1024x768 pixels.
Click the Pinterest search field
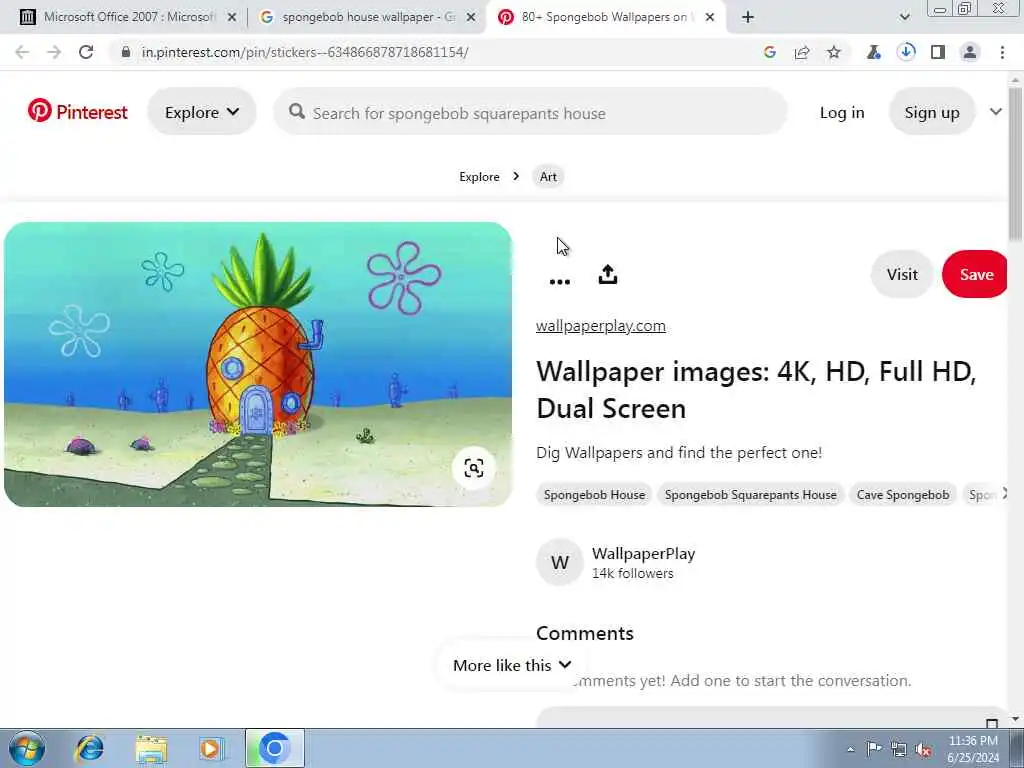pyautogui.click(x=530, y=112)
